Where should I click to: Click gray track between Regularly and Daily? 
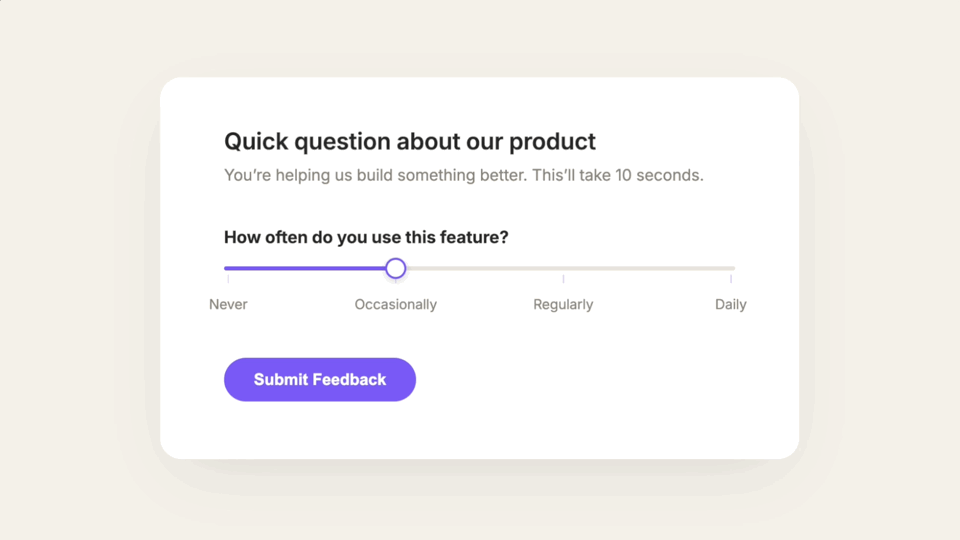[647, 268]
